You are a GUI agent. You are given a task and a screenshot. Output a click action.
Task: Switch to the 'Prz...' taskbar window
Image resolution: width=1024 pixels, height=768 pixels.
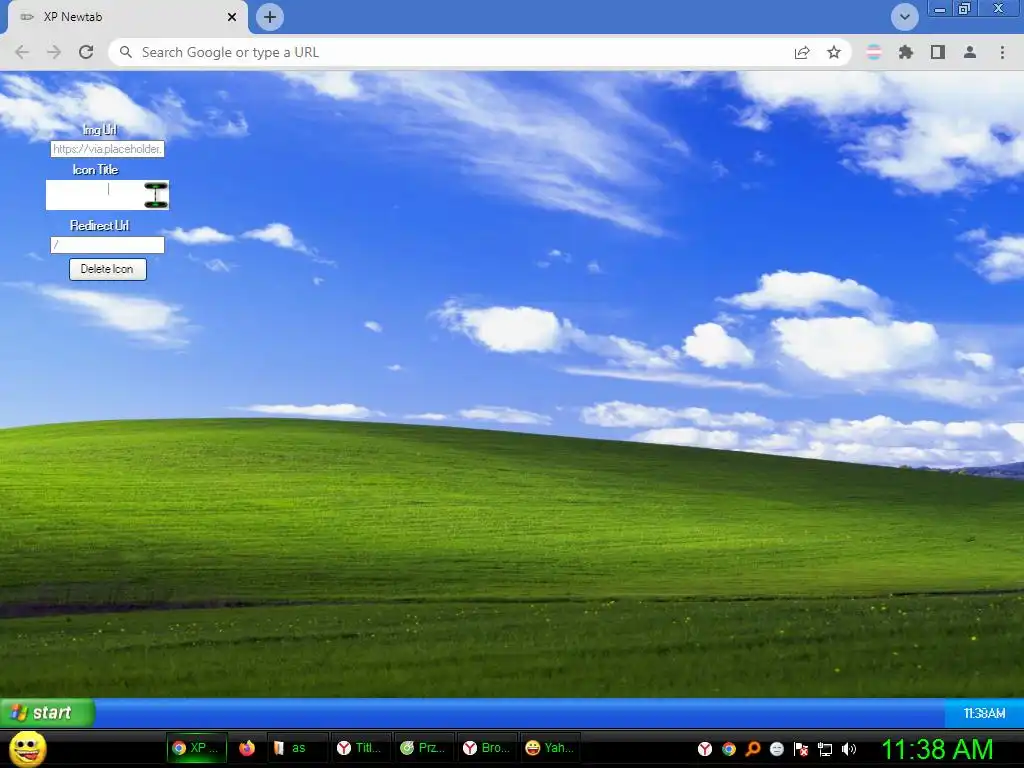[x=425, y=748]
